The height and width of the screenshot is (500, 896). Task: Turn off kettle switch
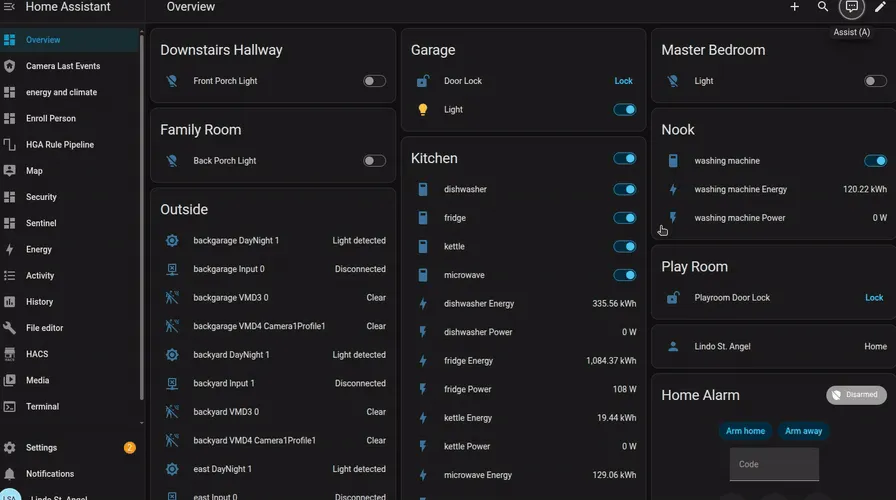[x=625, y=246]
